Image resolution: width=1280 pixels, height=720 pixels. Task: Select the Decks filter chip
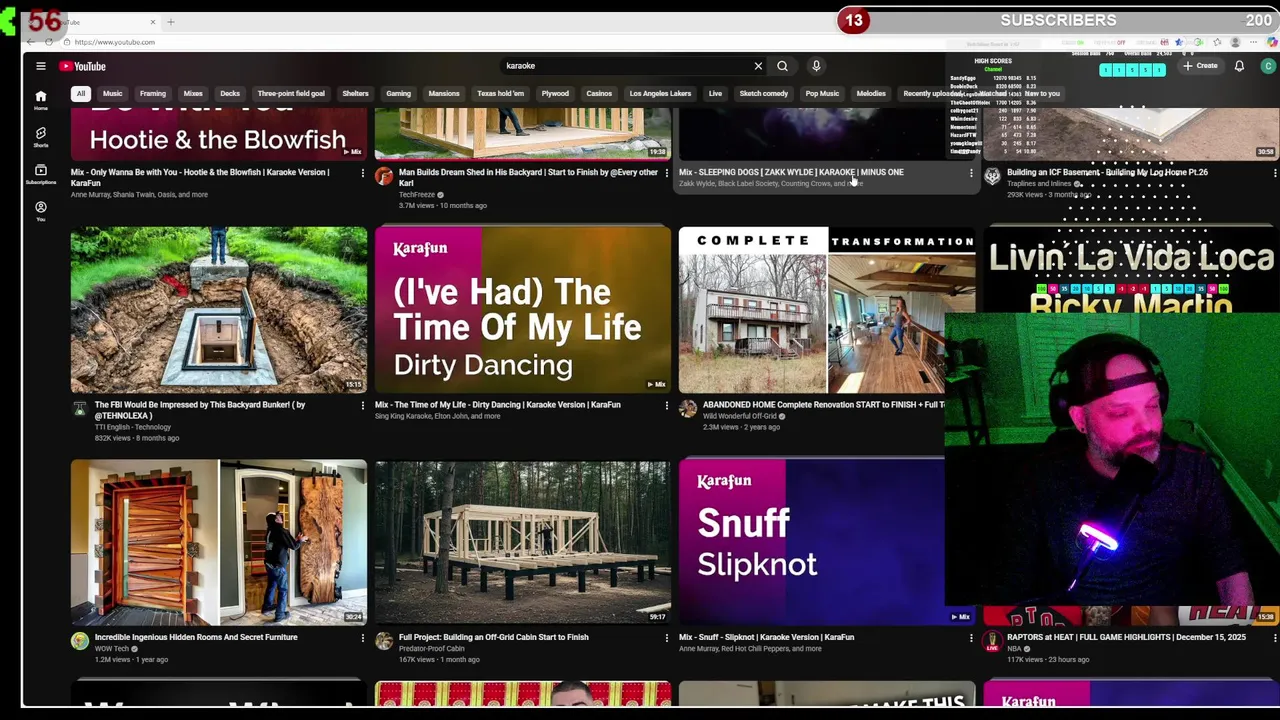(230, 94)
